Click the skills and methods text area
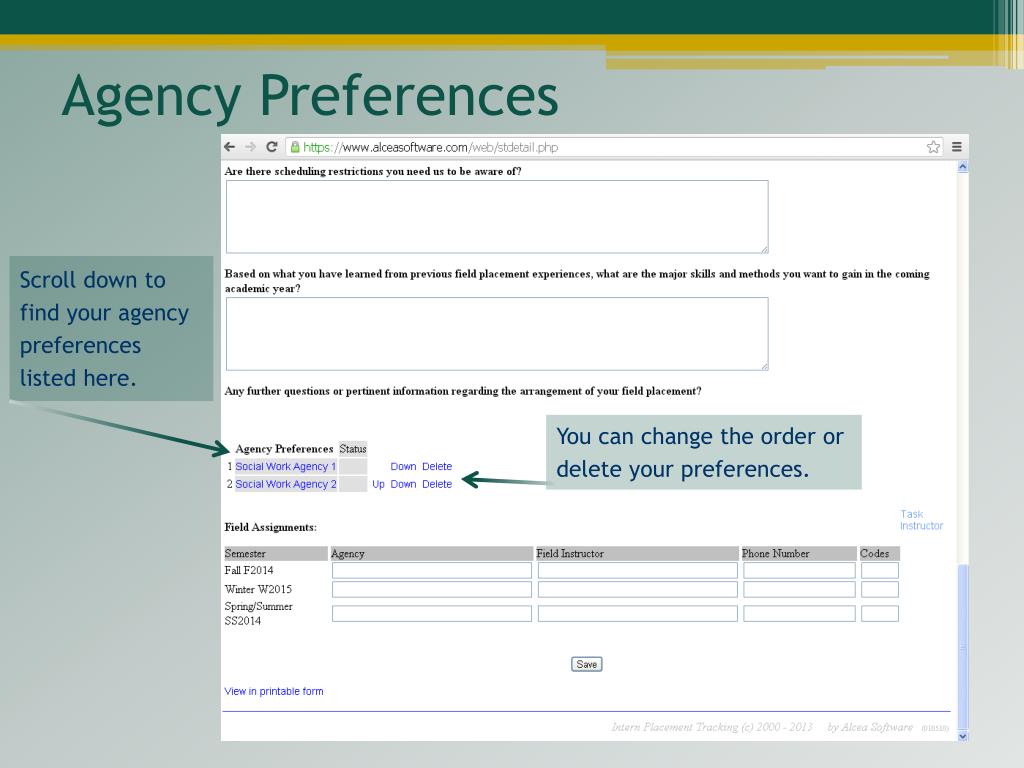Image resolution: width=1024 pixels, height=768 pixels. [497, 334]
